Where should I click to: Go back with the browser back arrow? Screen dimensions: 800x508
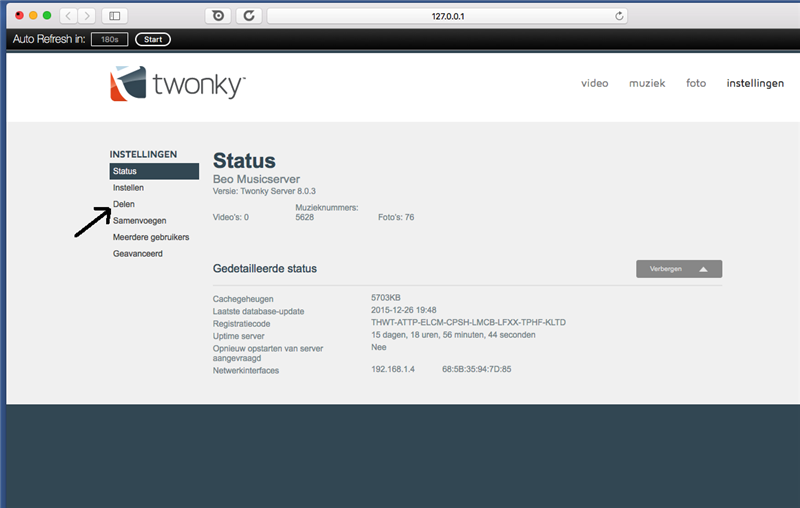[x=68, y=16]
